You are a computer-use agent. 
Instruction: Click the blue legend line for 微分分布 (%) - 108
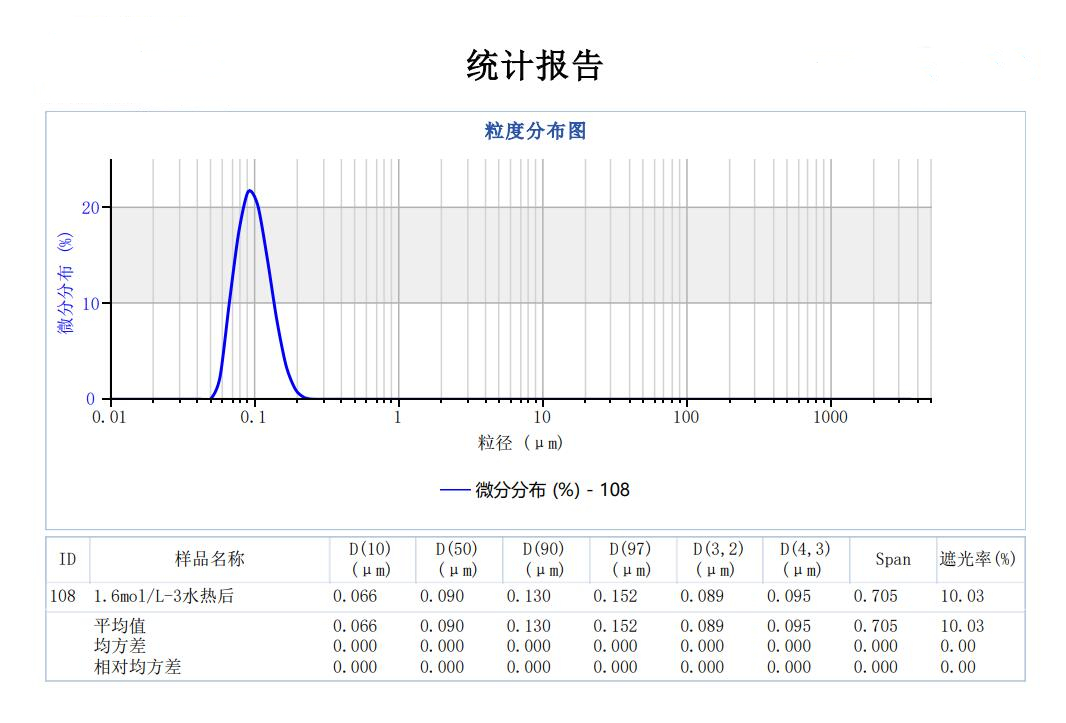tap(454, 490)
